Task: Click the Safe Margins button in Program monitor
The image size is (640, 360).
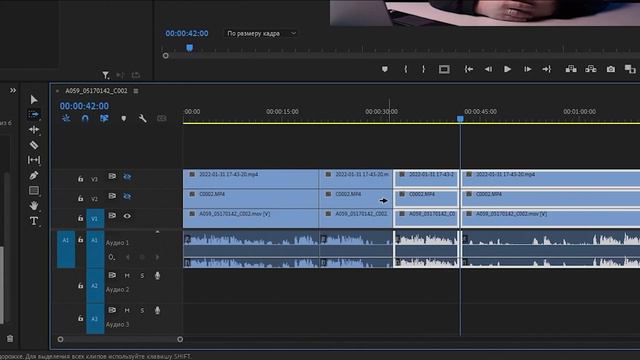Action: coord(444,69)
